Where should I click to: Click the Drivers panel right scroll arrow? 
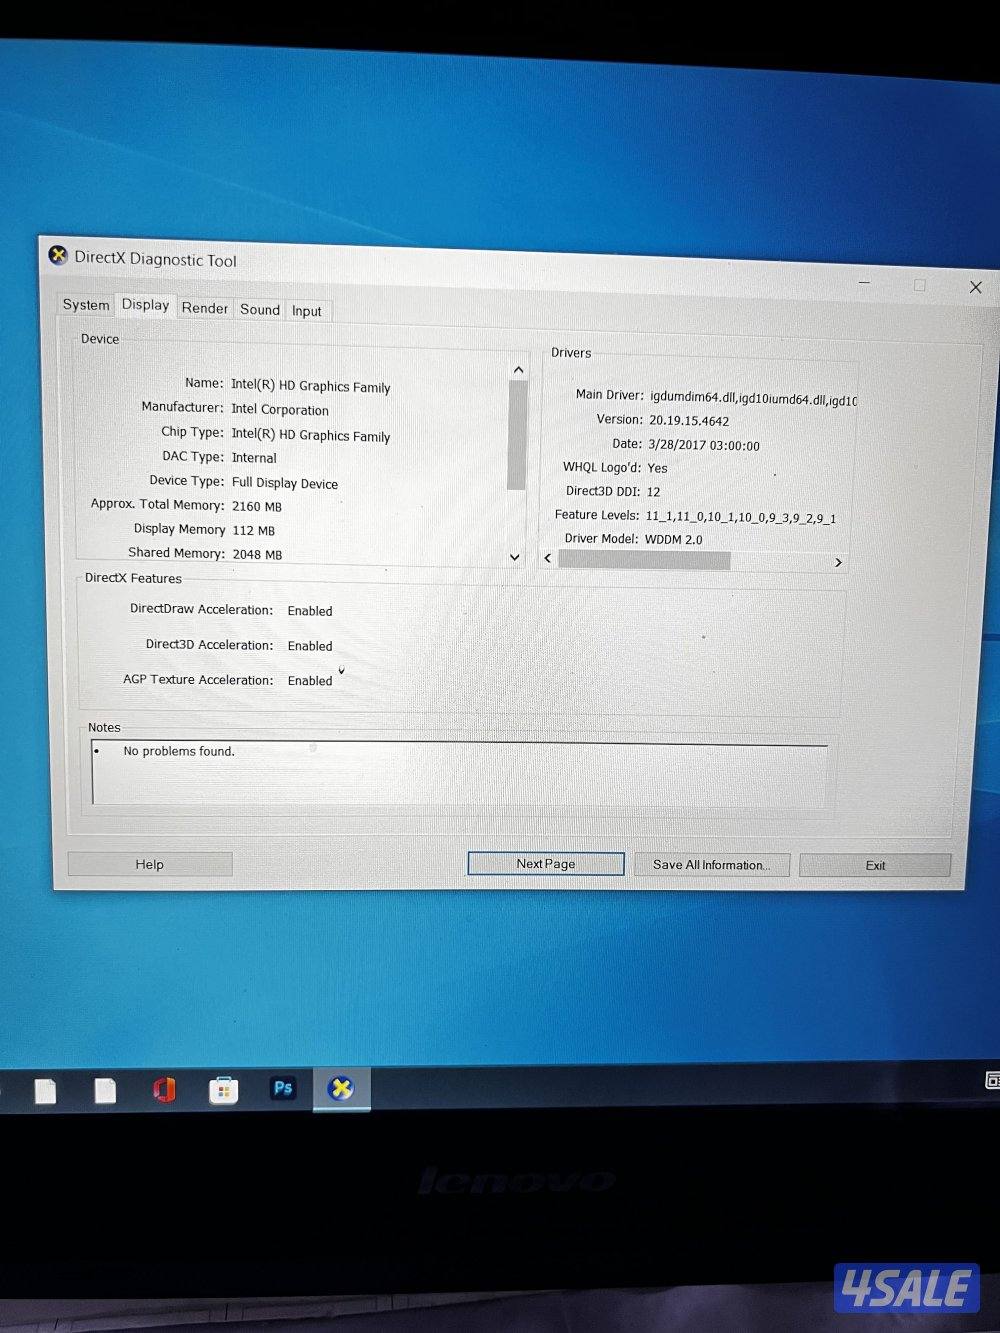tap(838, 562)
